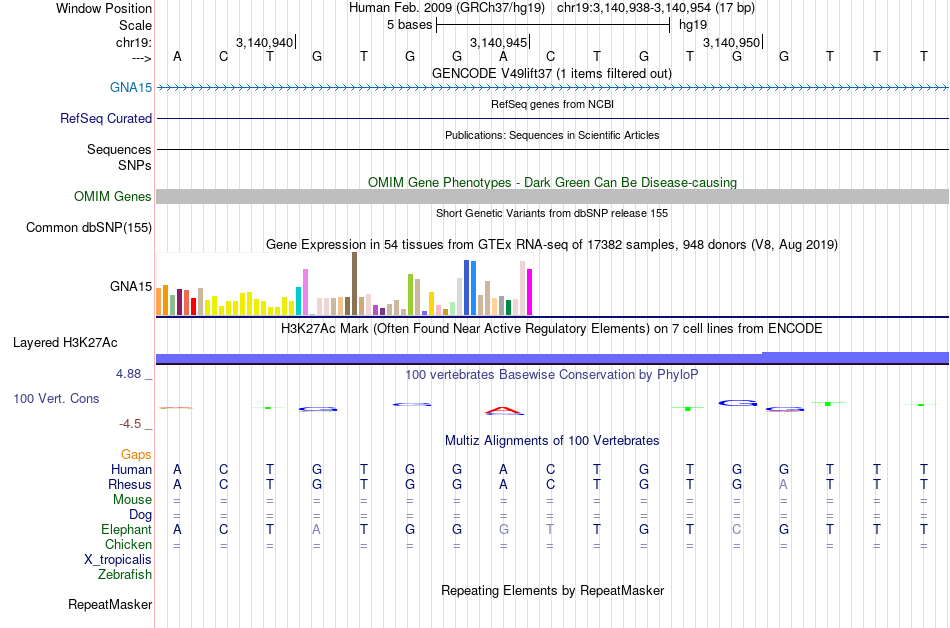Click the GTEx Gene Expression track title
Screen dimensions: 950x628
coord(552,245)
